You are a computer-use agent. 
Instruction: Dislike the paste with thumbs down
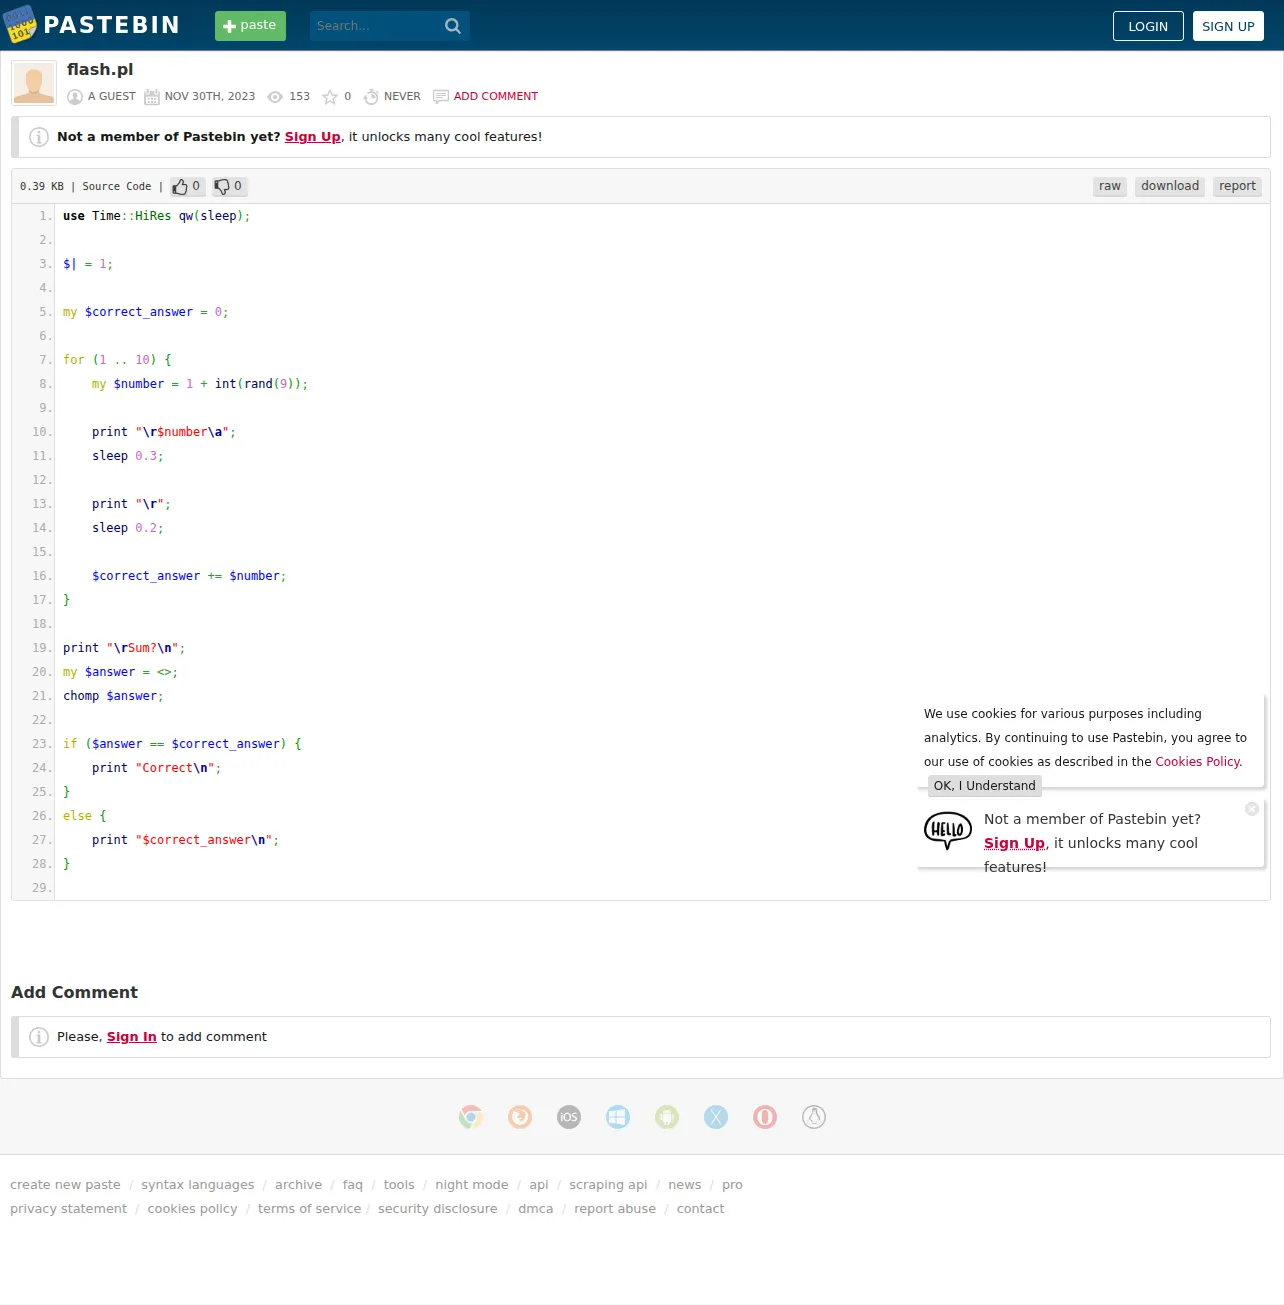(x=229, y=186)
